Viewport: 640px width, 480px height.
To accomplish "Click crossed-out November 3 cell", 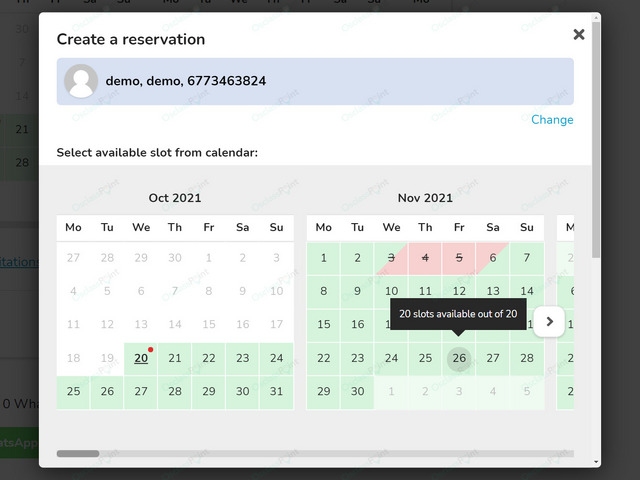I will click(x=391, y=258).
